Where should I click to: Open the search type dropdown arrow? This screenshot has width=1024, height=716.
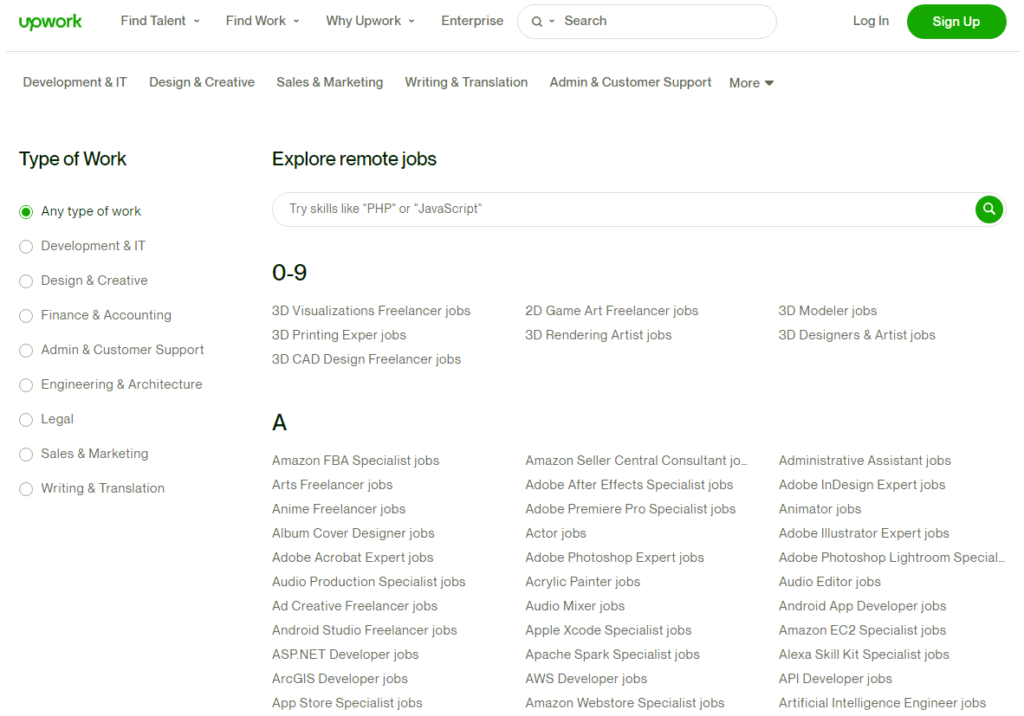(552, 22)
